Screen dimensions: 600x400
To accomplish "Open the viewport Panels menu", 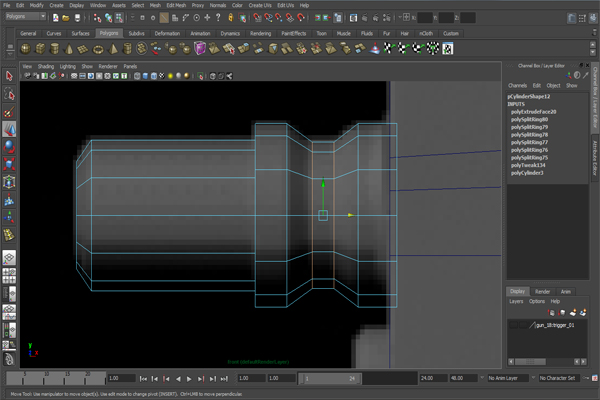I will point(130,67).
